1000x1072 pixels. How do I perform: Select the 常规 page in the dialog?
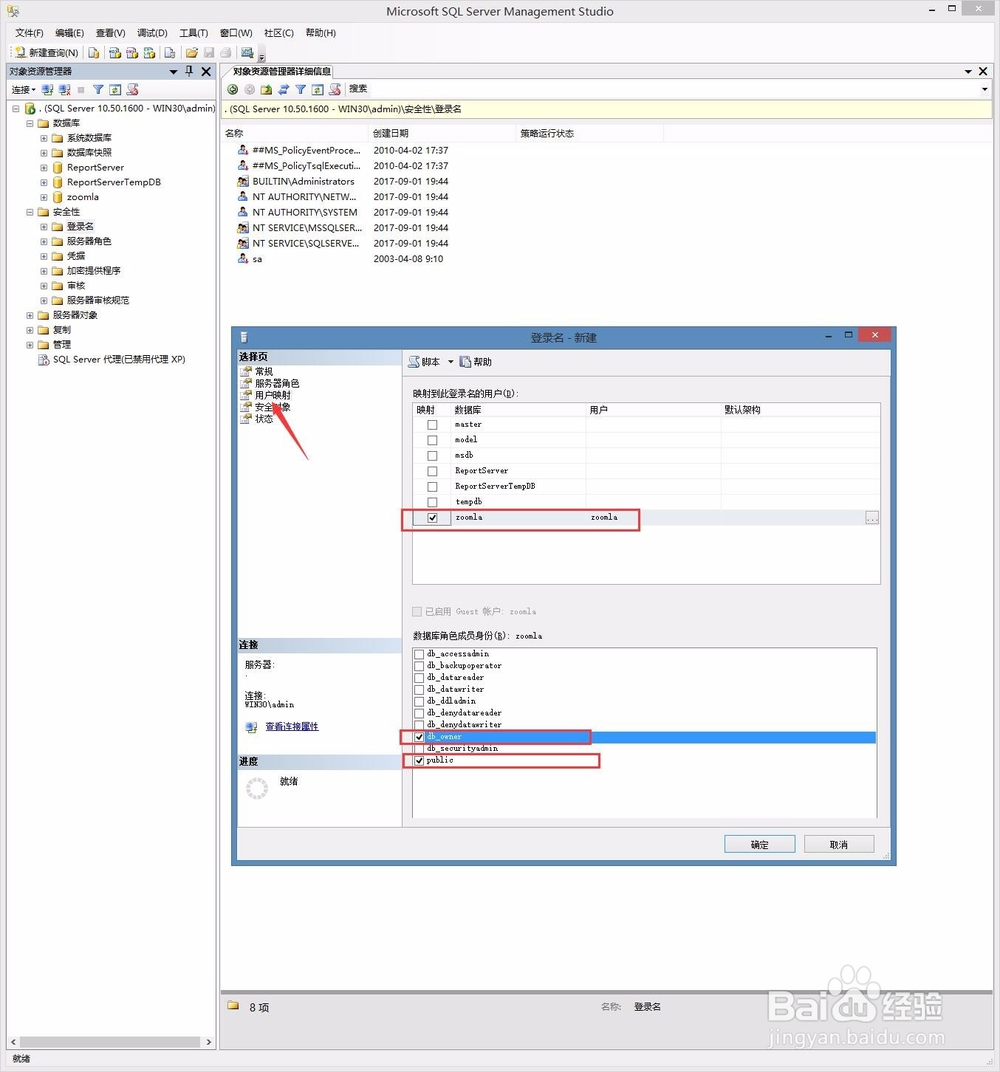point(264,371)
